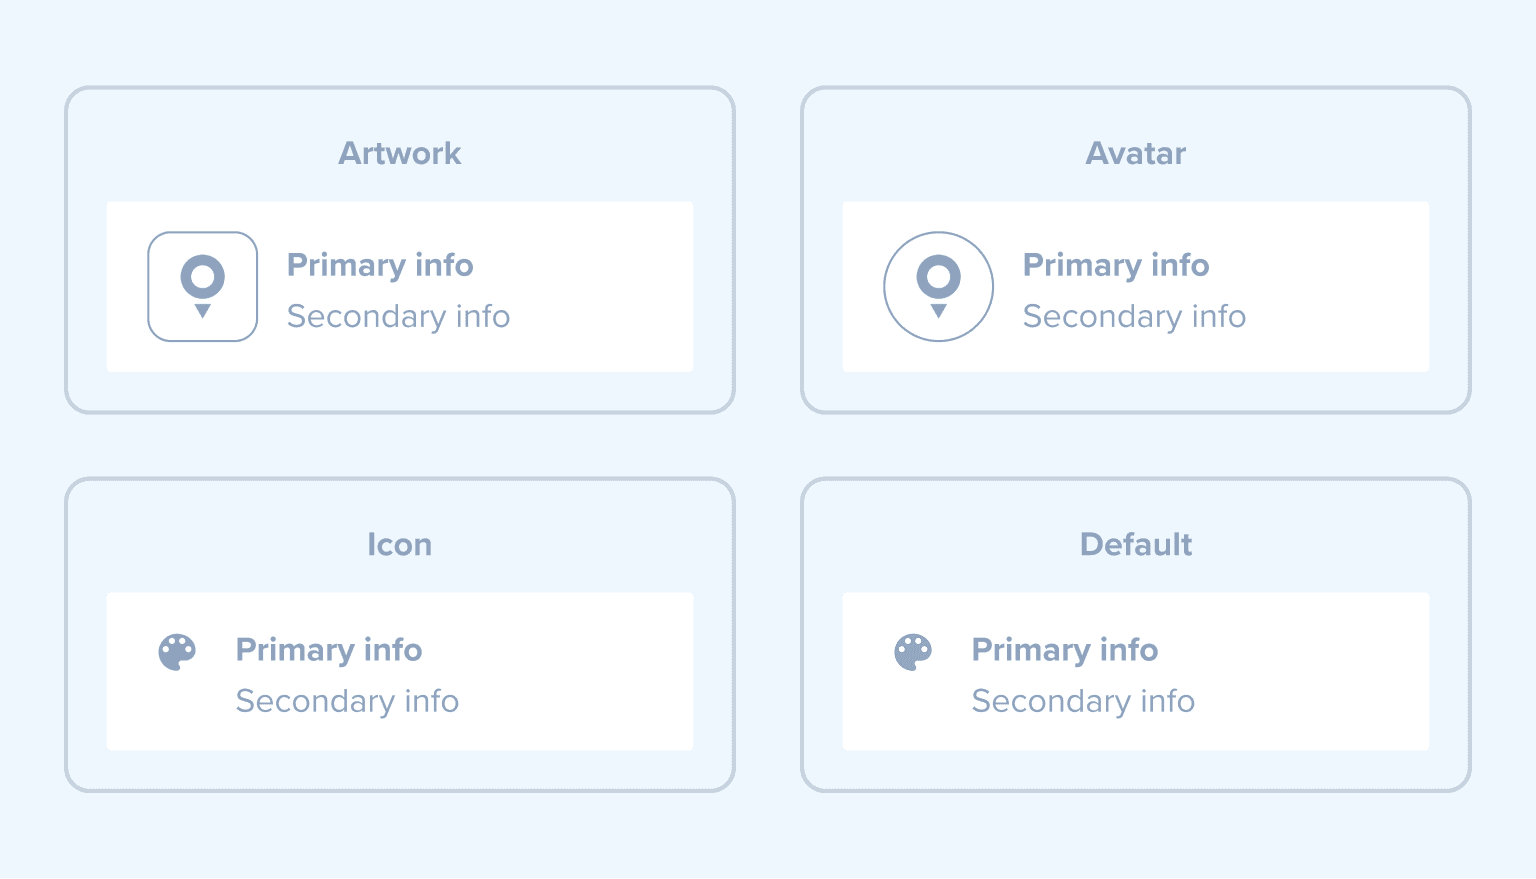Click the square artwork thumbnail icon
Viewport: 1536px width, 879px height.
(203, 287)
